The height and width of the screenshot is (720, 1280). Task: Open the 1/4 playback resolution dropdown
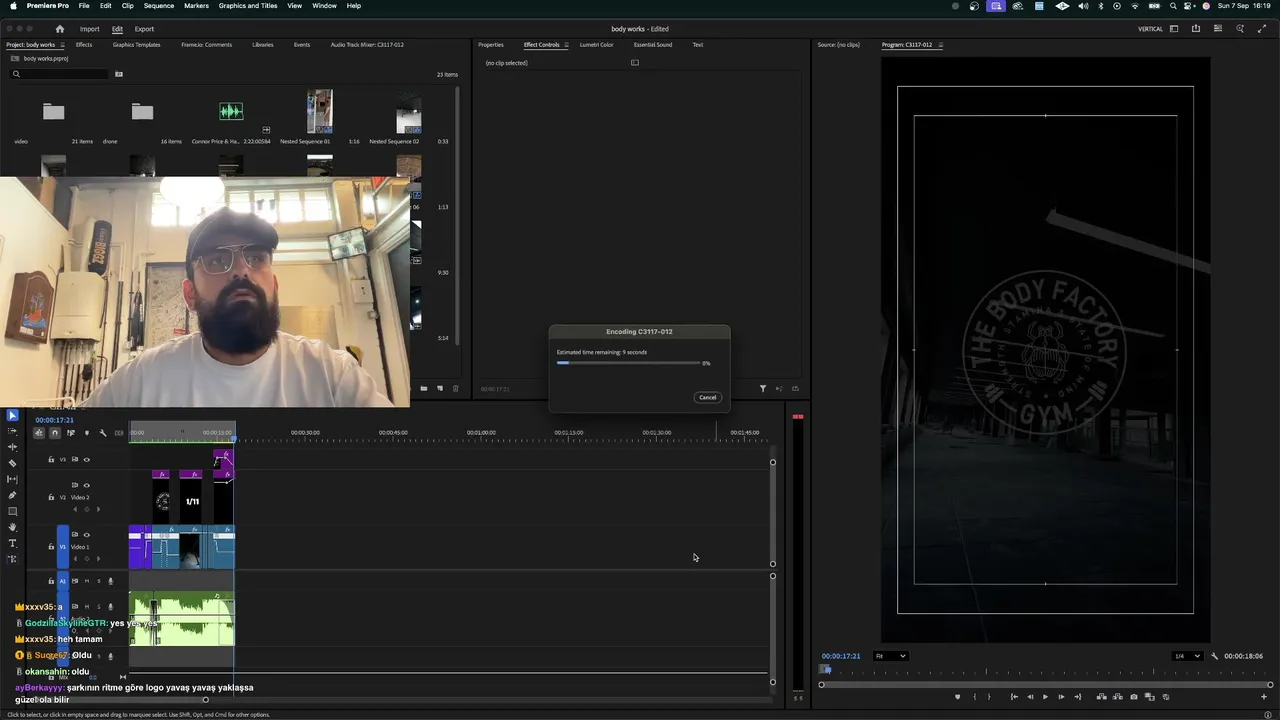(1187, 656)
